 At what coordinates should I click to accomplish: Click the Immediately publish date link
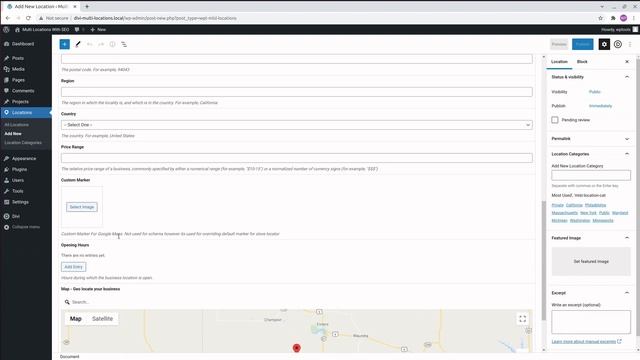600,106
